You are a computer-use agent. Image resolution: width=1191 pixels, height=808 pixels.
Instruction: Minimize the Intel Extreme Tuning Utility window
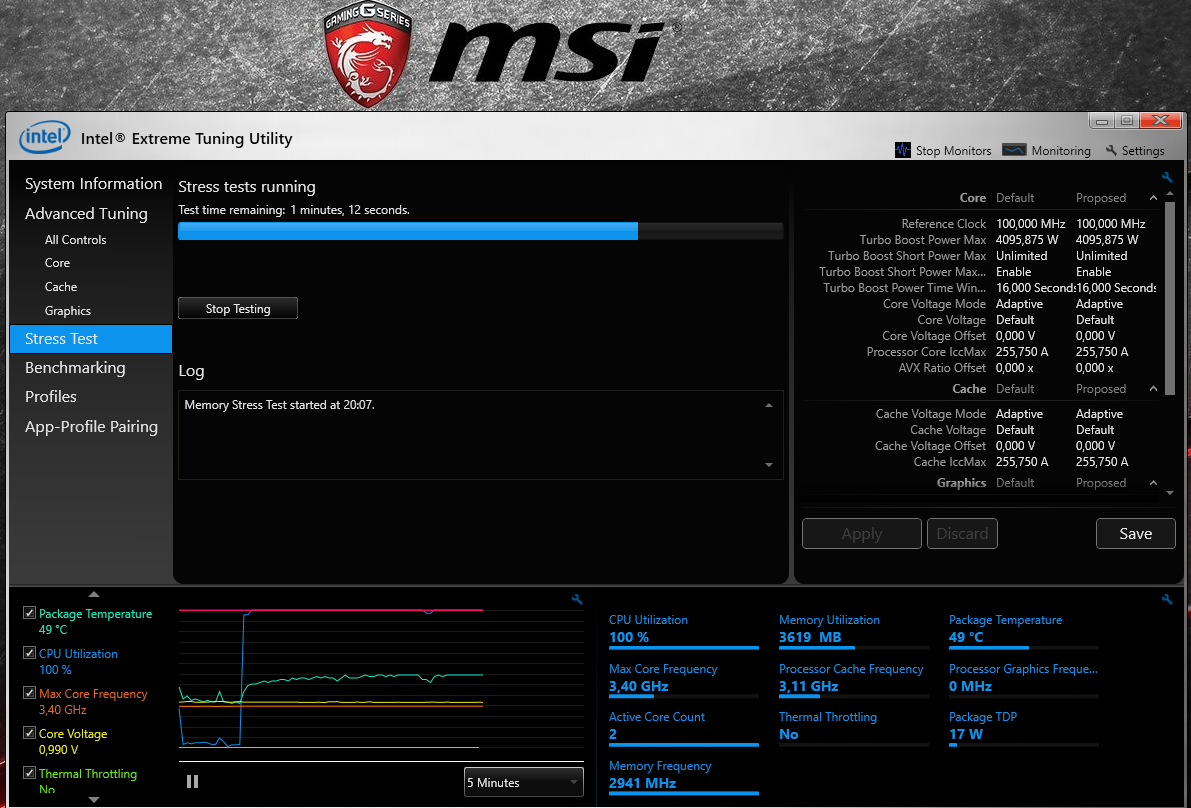pos(1102,121)
